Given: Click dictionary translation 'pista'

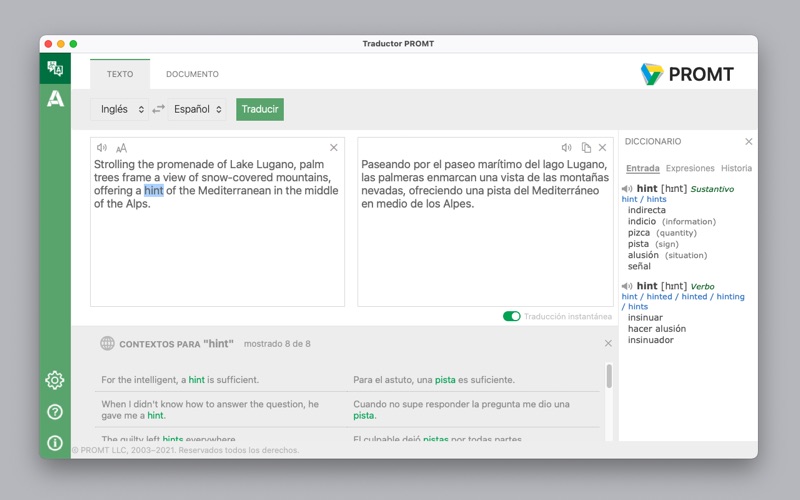Looking at the screenshot, I should click(638, 244).
